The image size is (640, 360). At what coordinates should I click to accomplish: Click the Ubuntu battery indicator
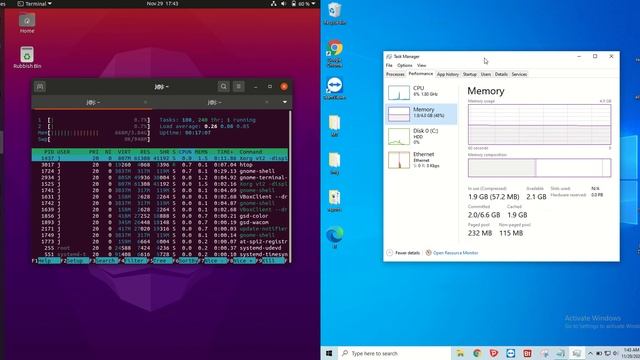300,4
